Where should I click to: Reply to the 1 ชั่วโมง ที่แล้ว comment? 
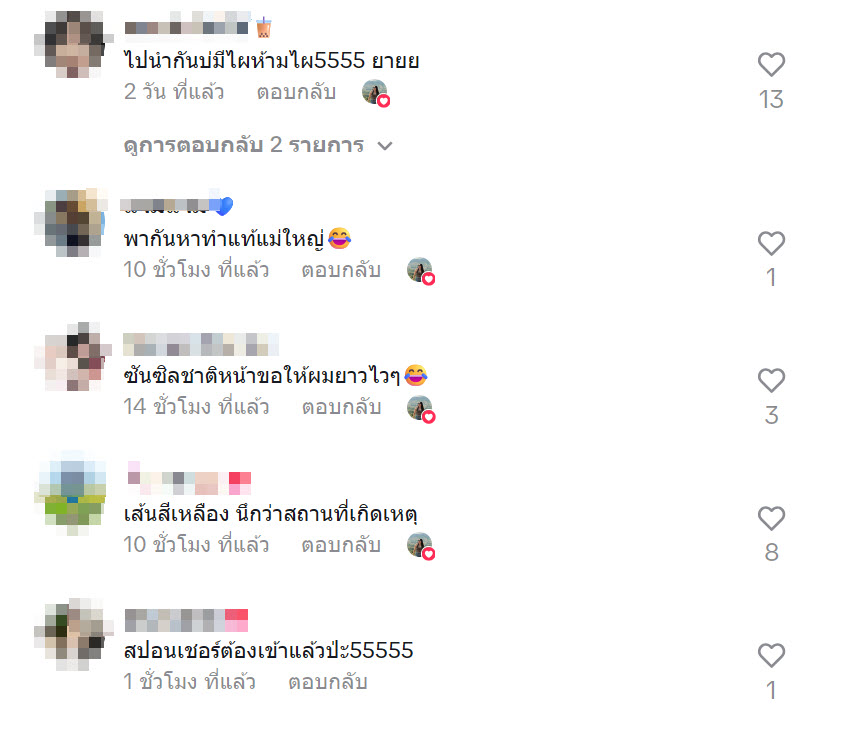click(x=328, y=682)
